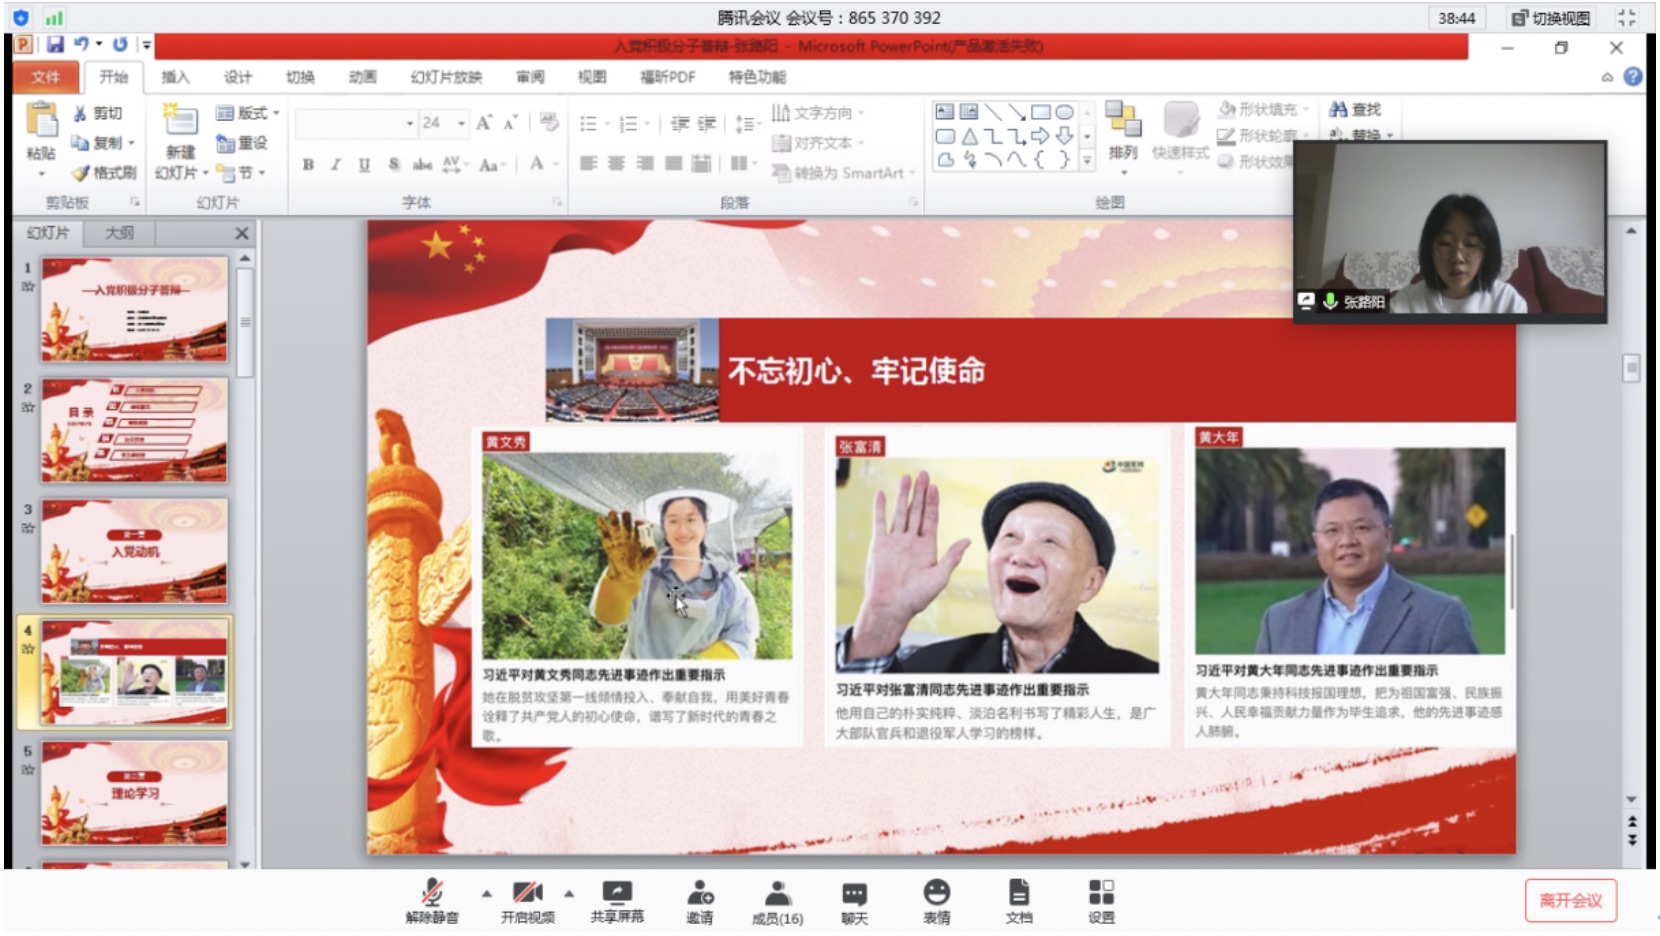The height and width of the screenshot is (936, 1660).
Task: Click the Switch View button
Action: 1551,18
